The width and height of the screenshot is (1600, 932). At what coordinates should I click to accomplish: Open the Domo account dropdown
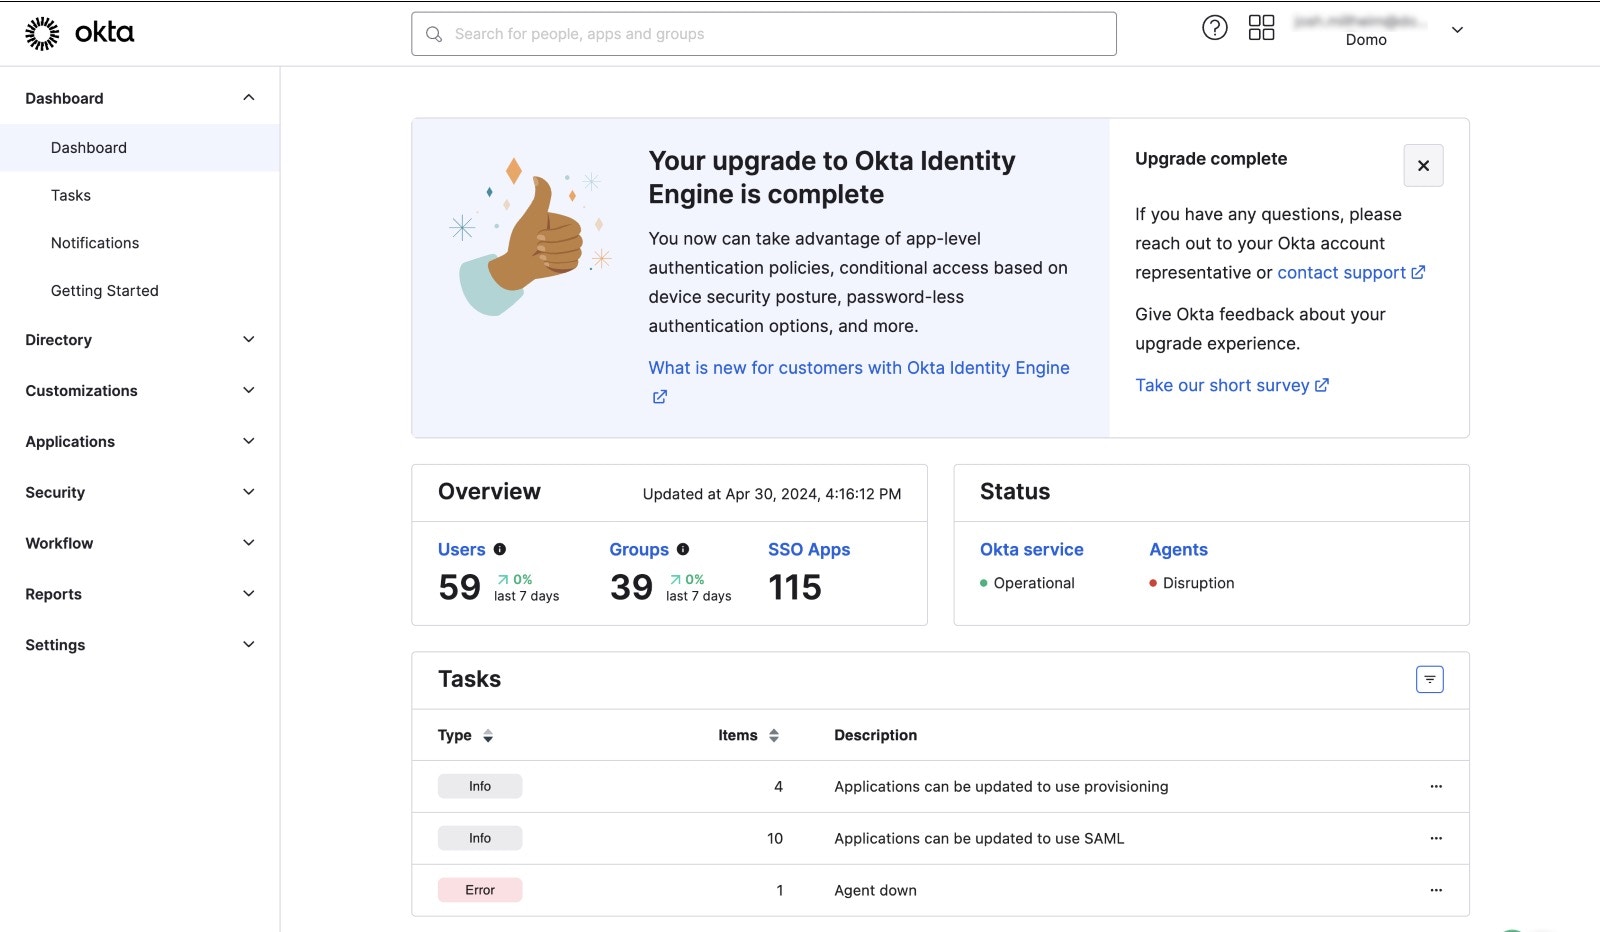tap(1457, 30)
